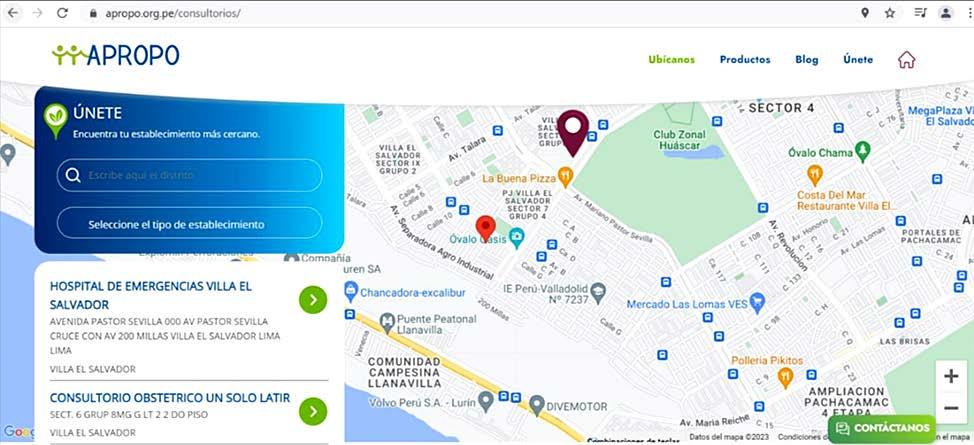Image resolution: width=974 pixels, height=445 pixels.
Task: Open the Productos menu item
Action: pyautogui.click(x=745, y=60)
